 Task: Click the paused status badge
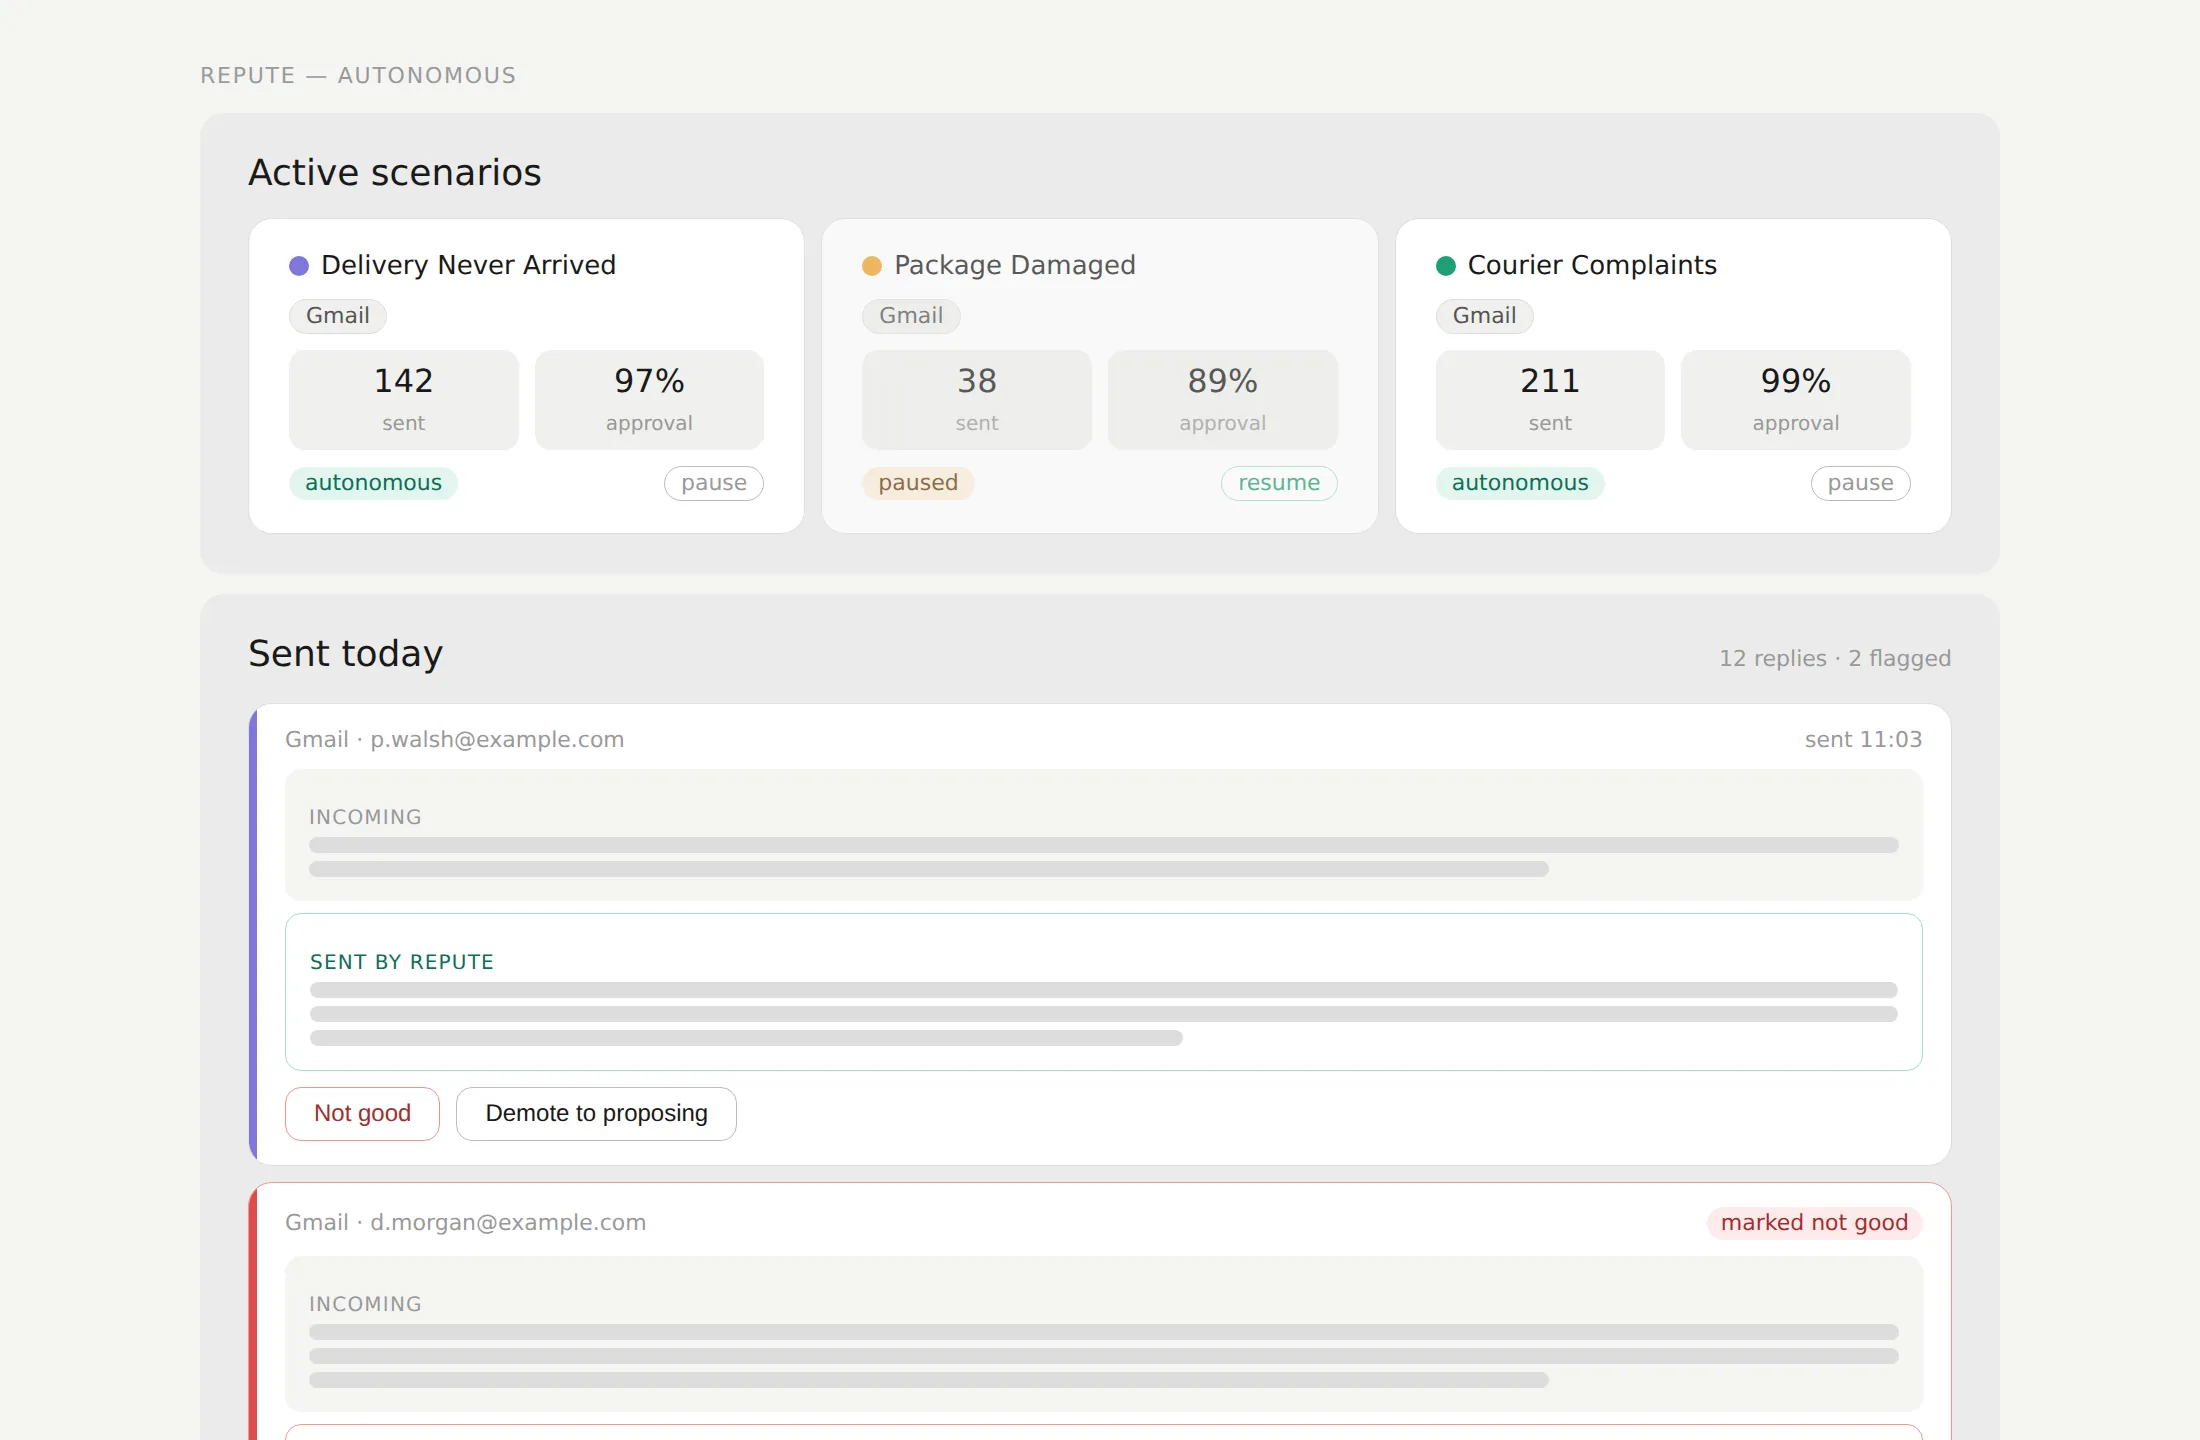click(x=918, y=483)
